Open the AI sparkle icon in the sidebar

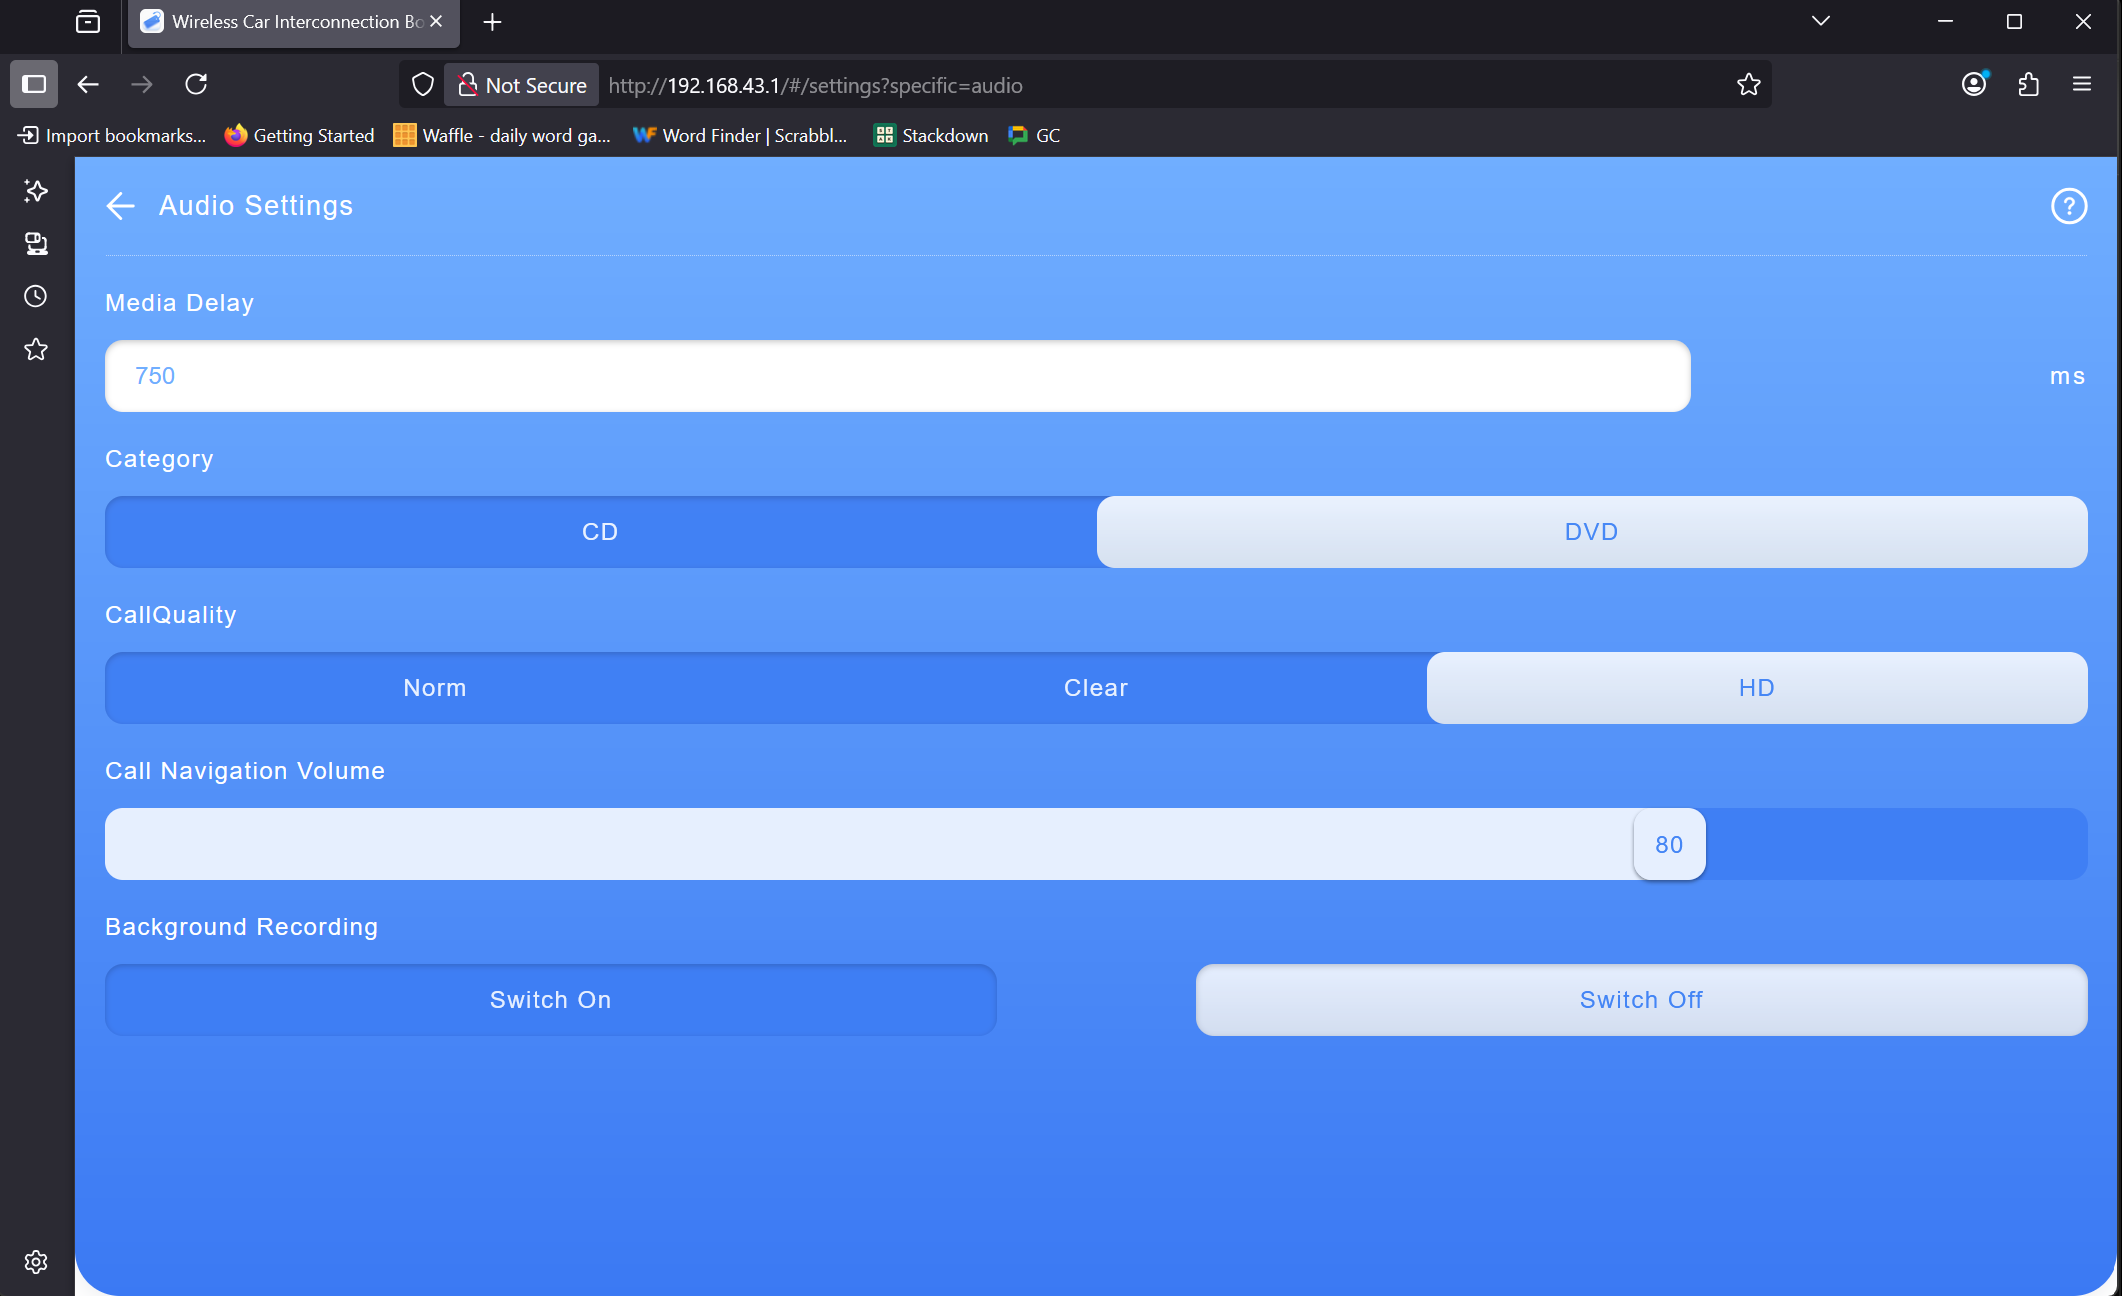(36, 191)
